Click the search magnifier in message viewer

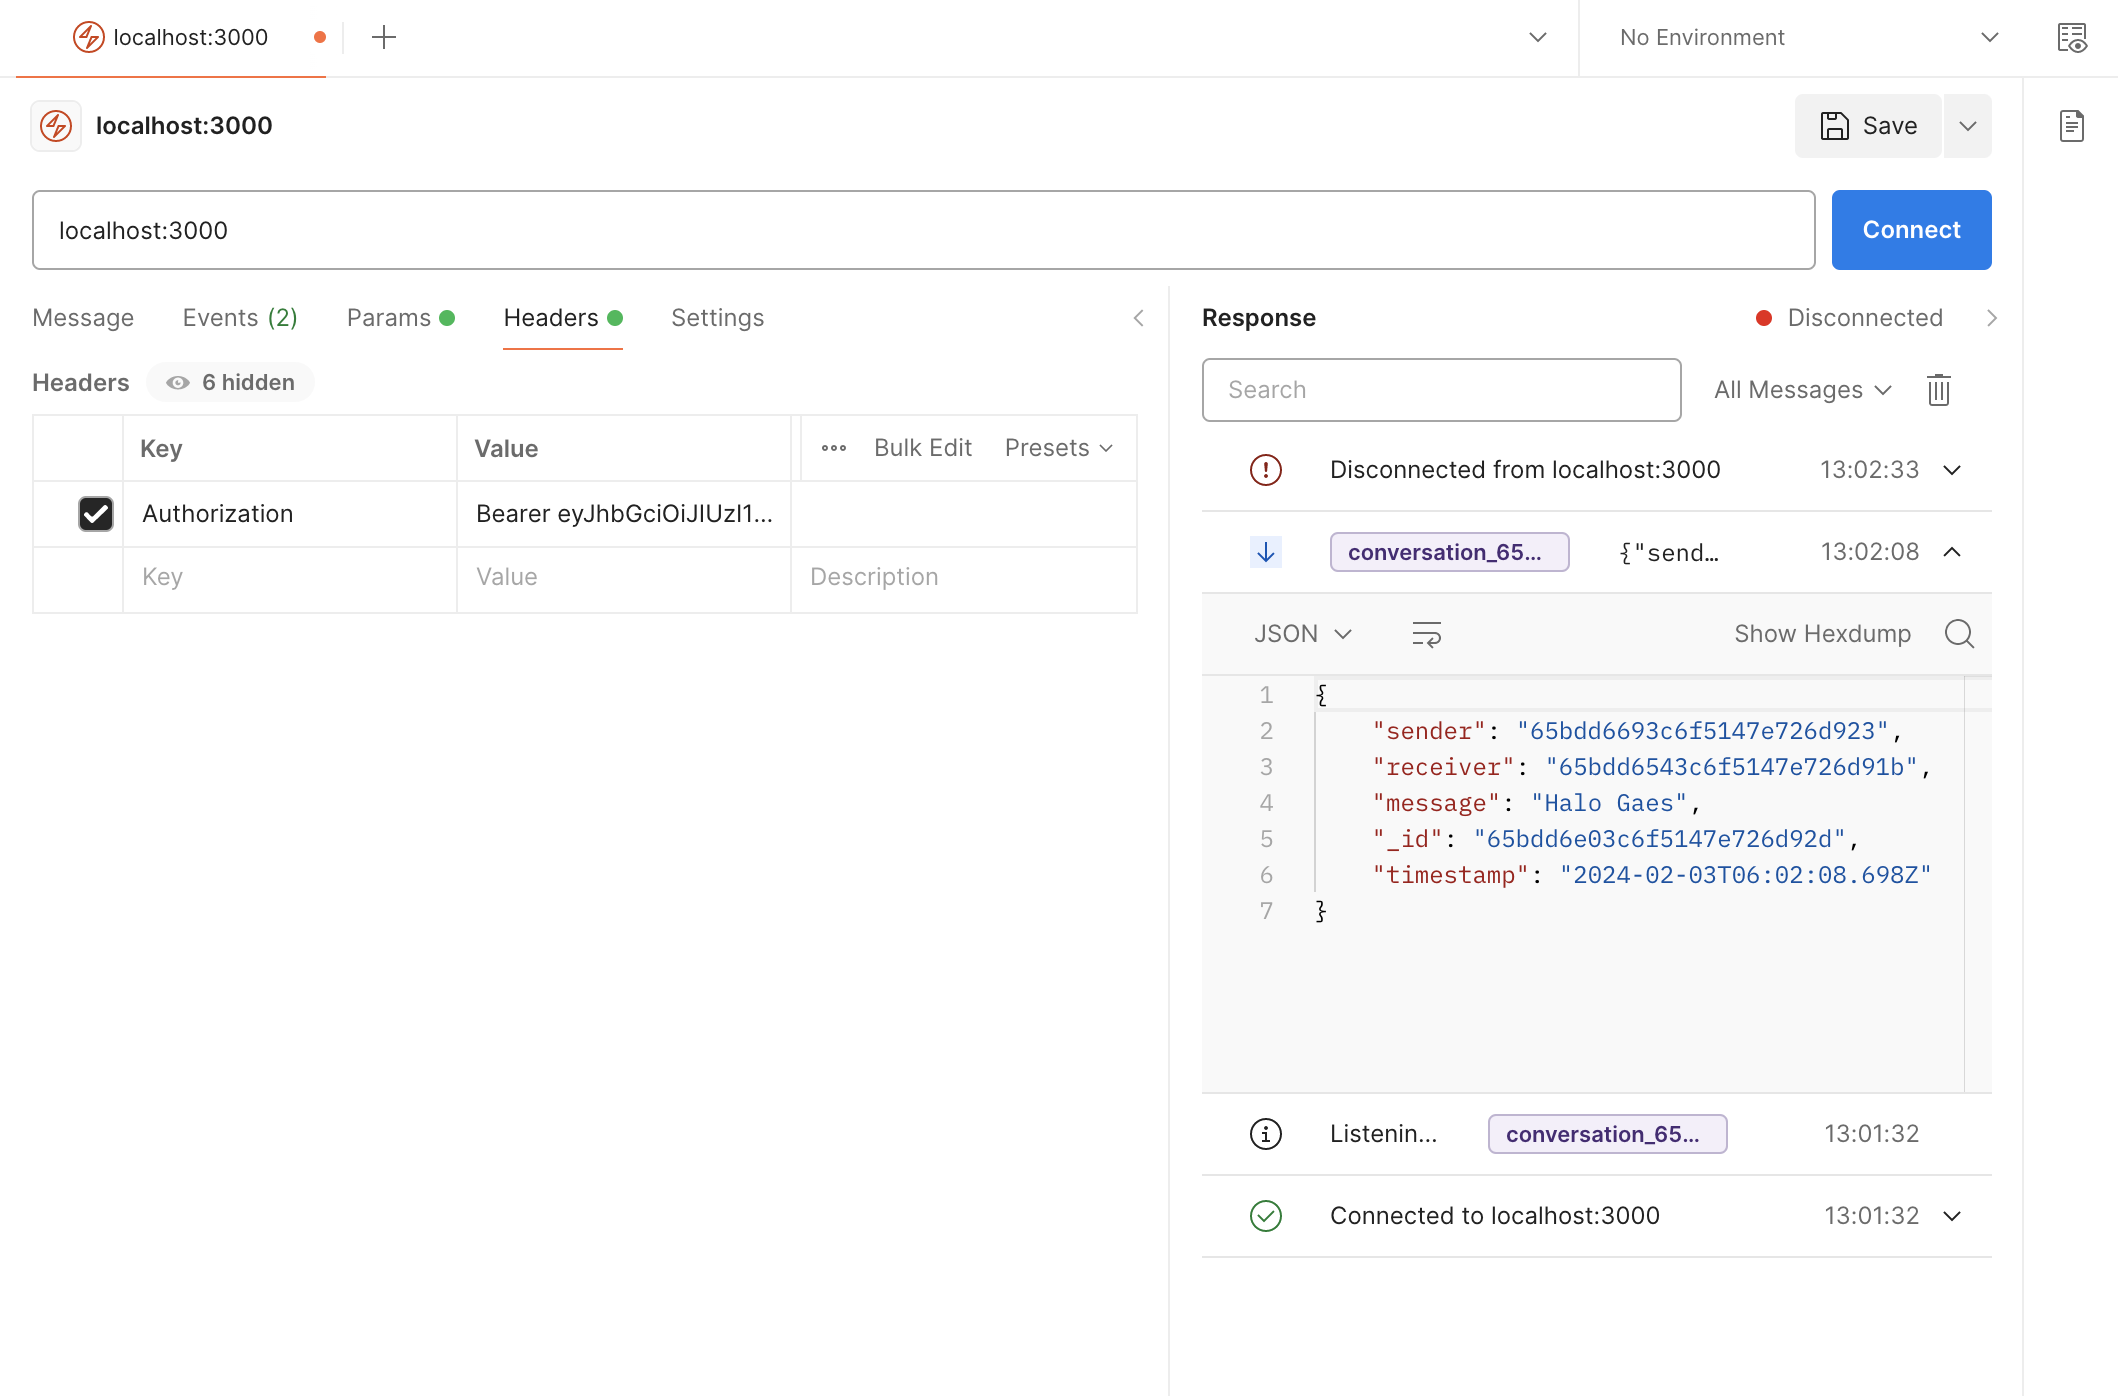point(1958,634)
